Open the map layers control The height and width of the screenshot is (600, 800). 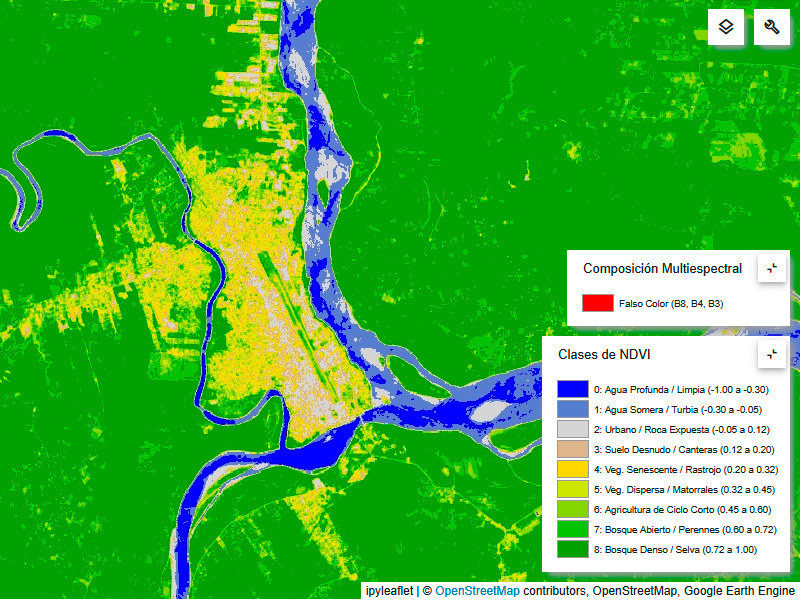tap(726, 27)
